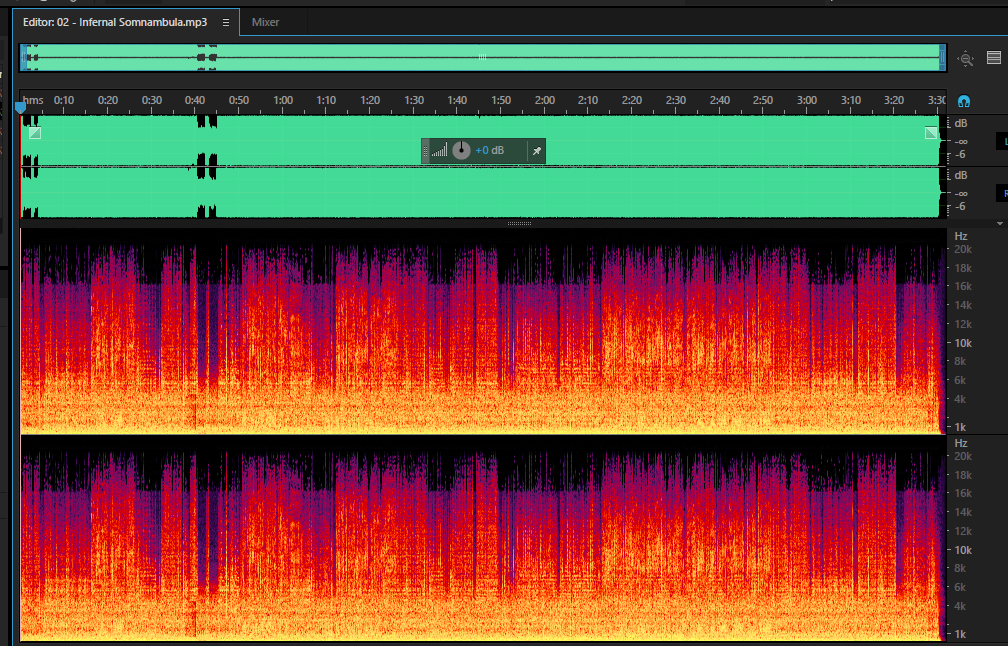This screenshot has height=646, width=1008.
Task: Click the -6 label on left channel dB scale
Action: [960, 155]
